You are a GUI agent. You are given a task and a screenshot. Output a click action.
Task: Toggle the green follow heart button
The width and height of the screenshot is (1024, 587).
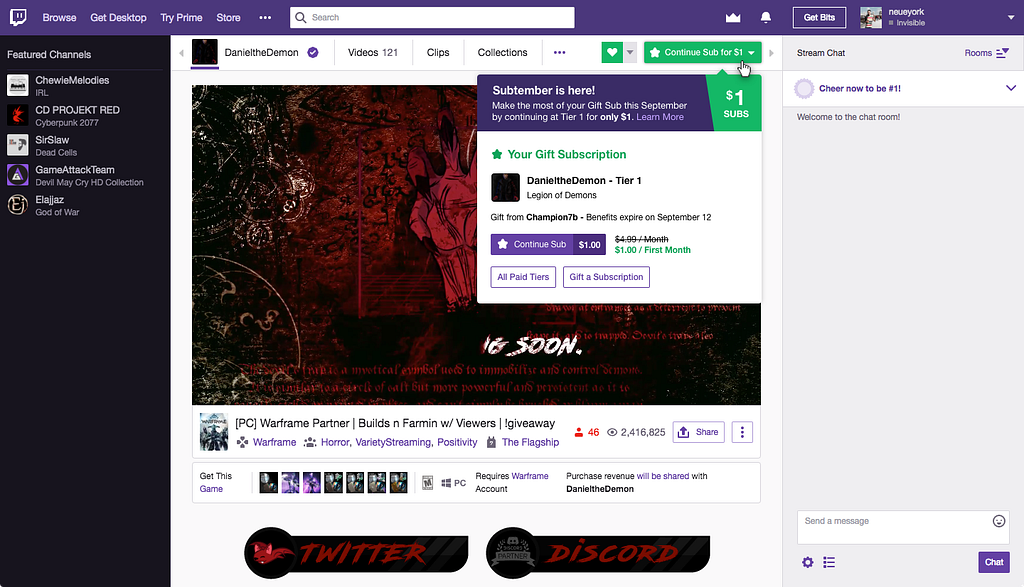coord(612,52)
